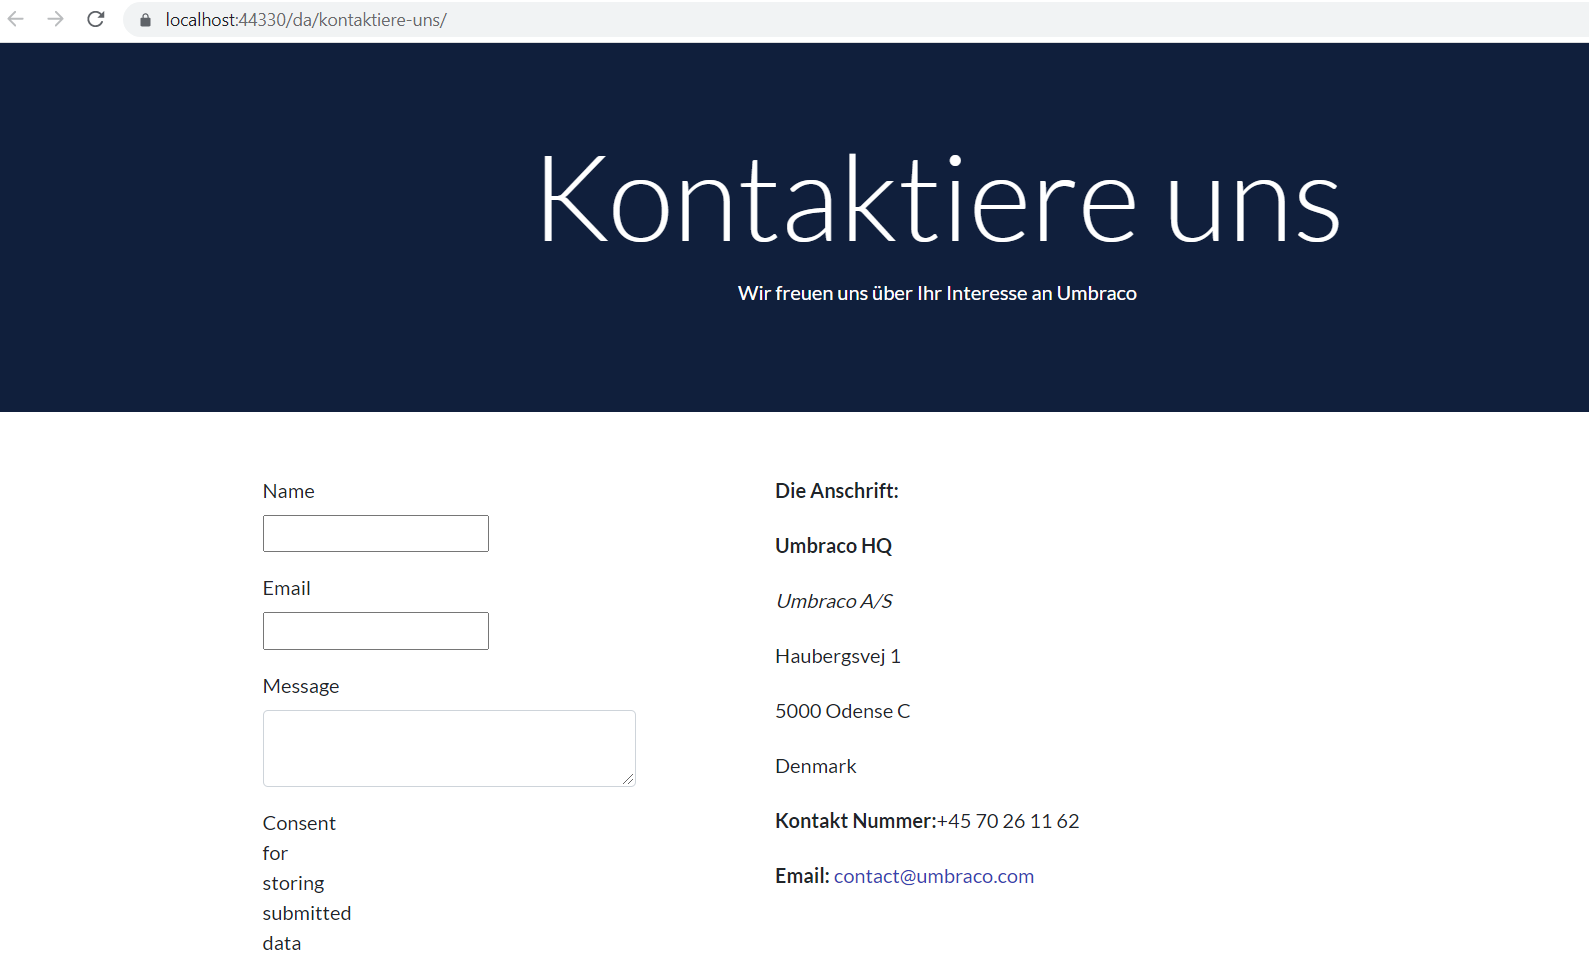This screenshot has width=1589, height=955.
Task: View site info via the padlock icon
Action: (145, 20)
